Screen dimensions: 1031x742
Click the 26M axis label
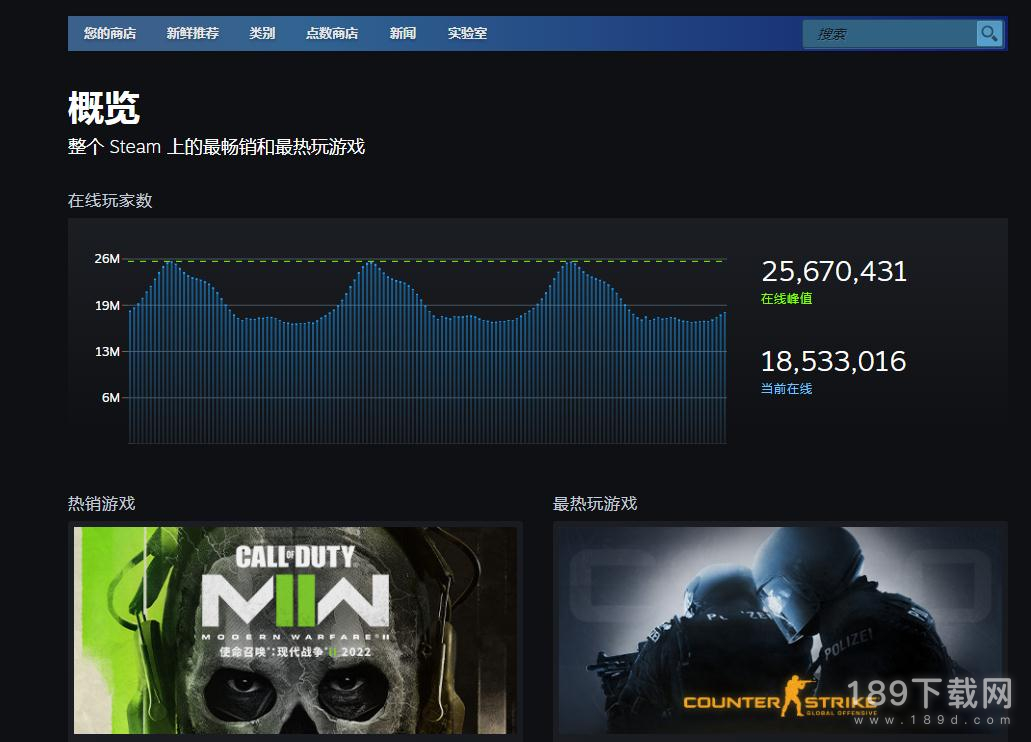[107, 259]
